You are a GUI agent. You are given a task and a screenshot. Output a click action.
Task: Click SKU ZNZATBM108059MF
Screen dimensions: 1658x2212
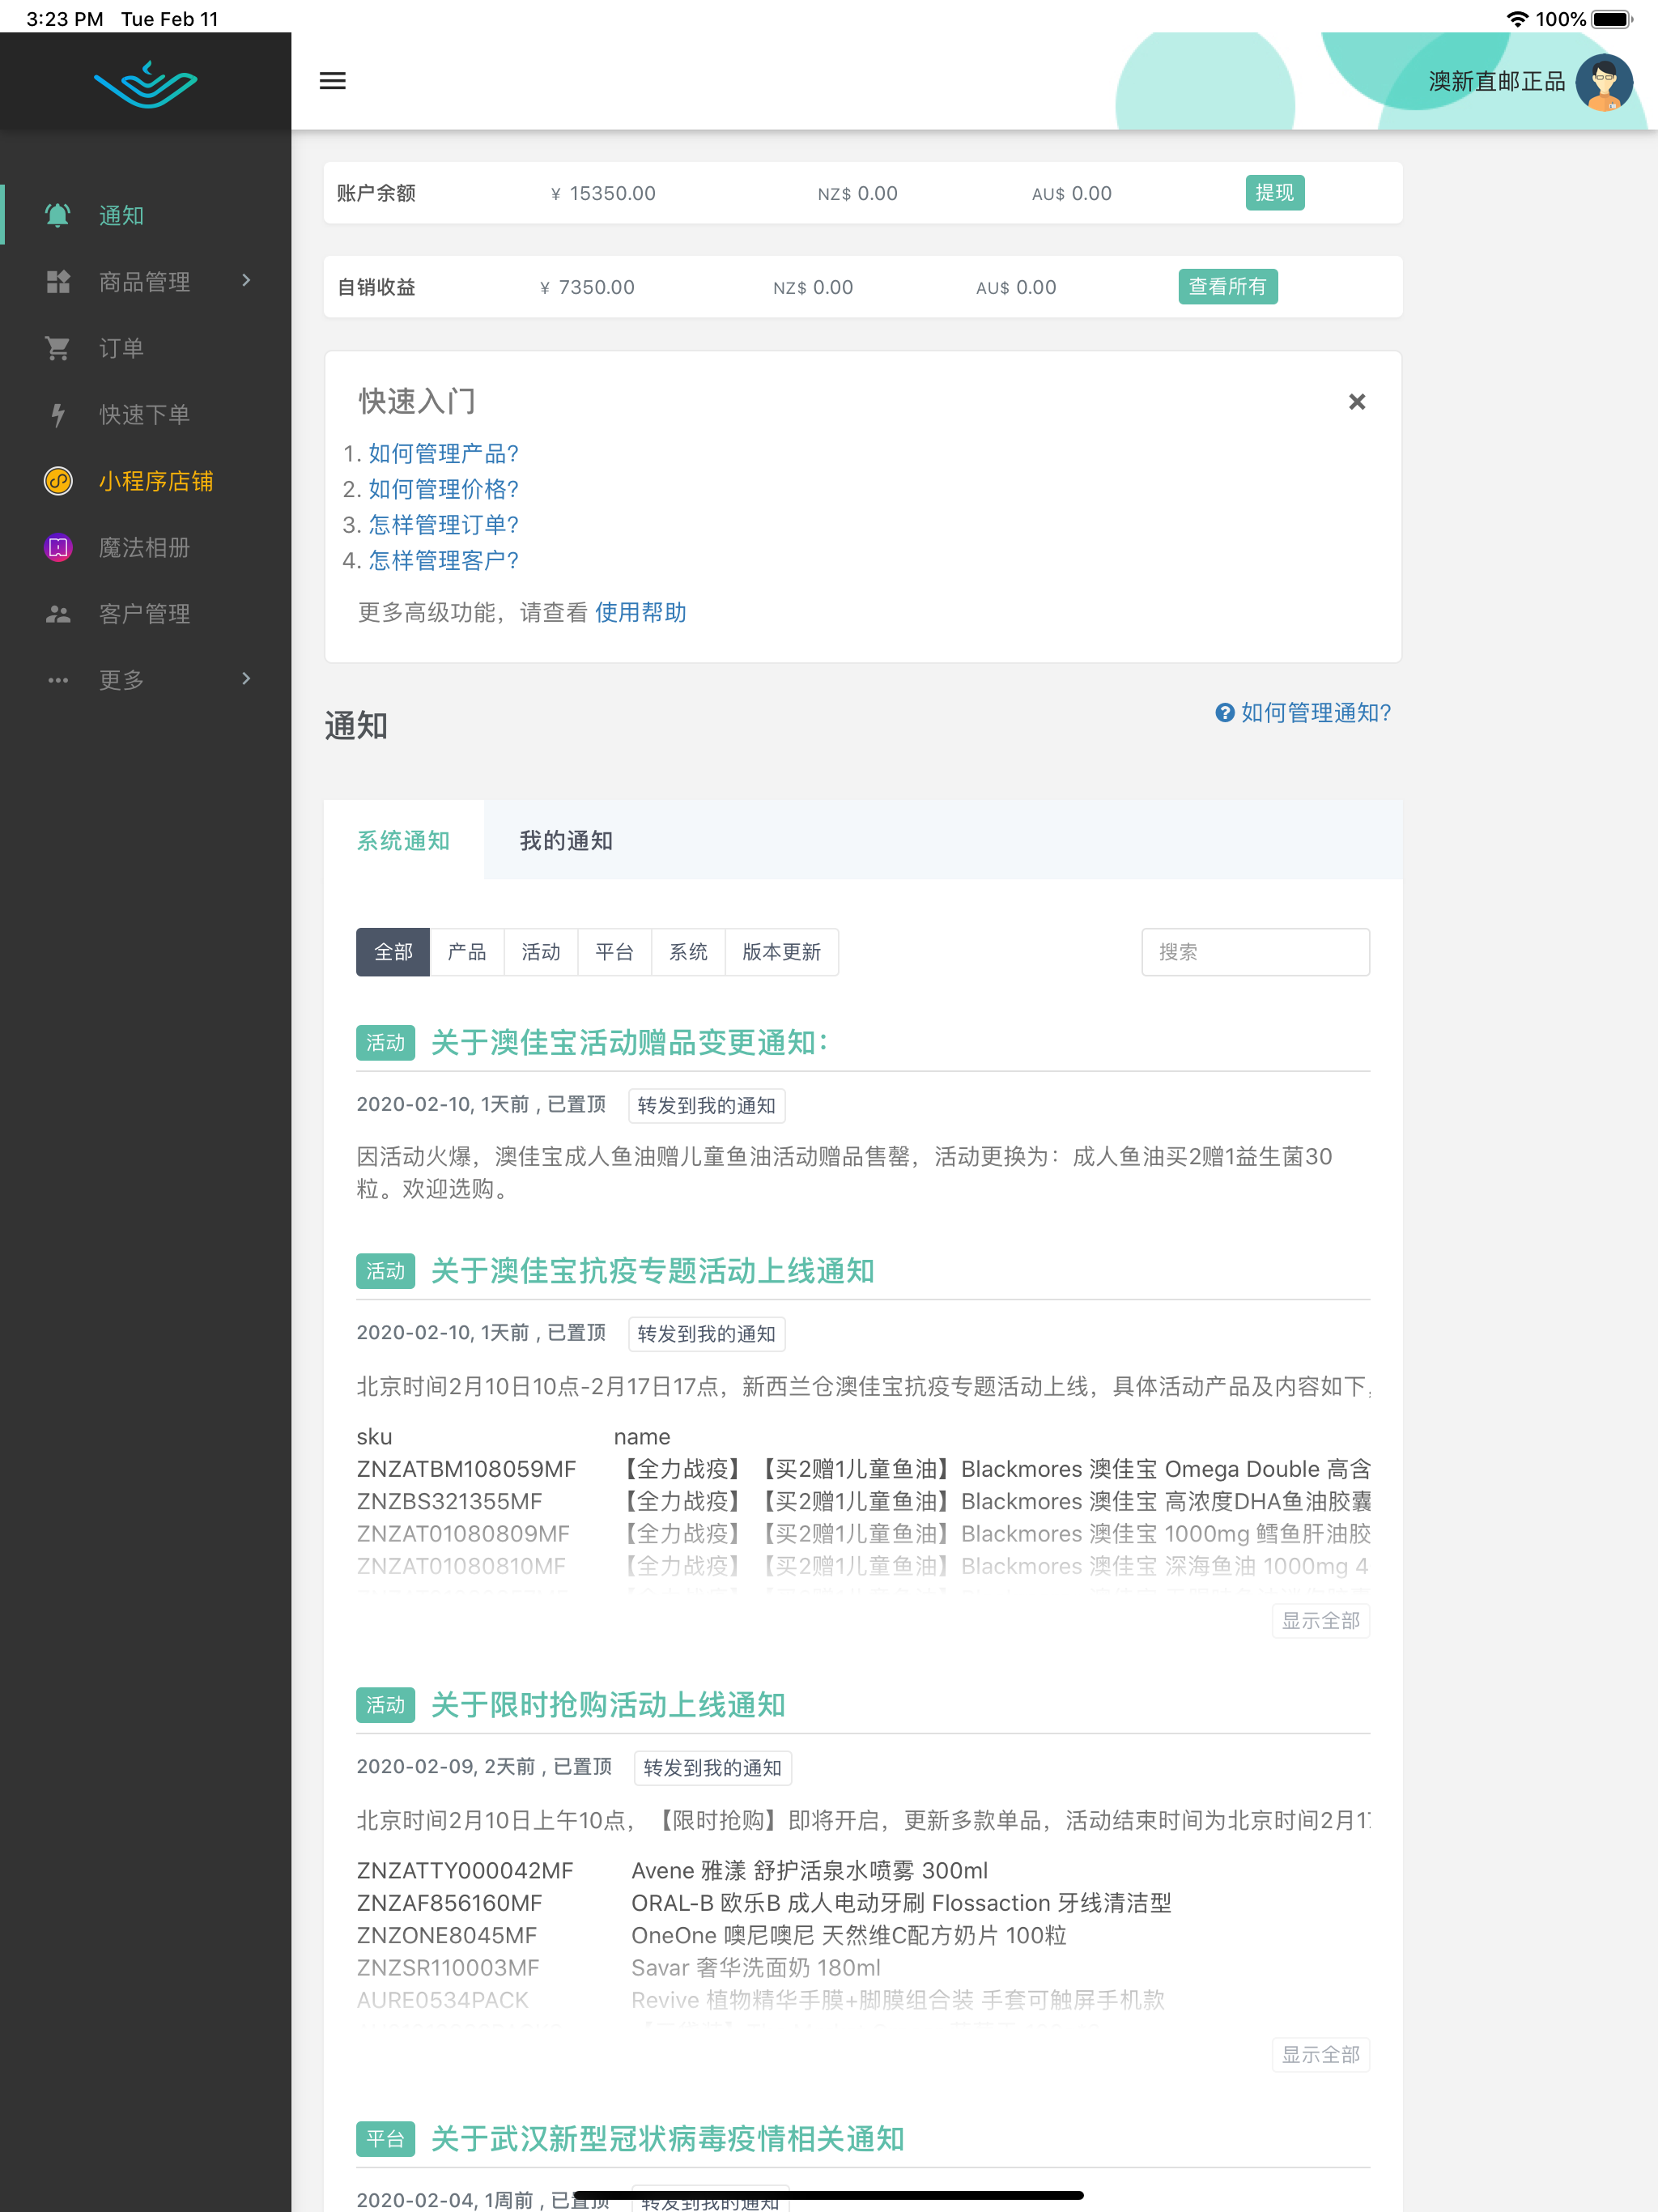466,1468
